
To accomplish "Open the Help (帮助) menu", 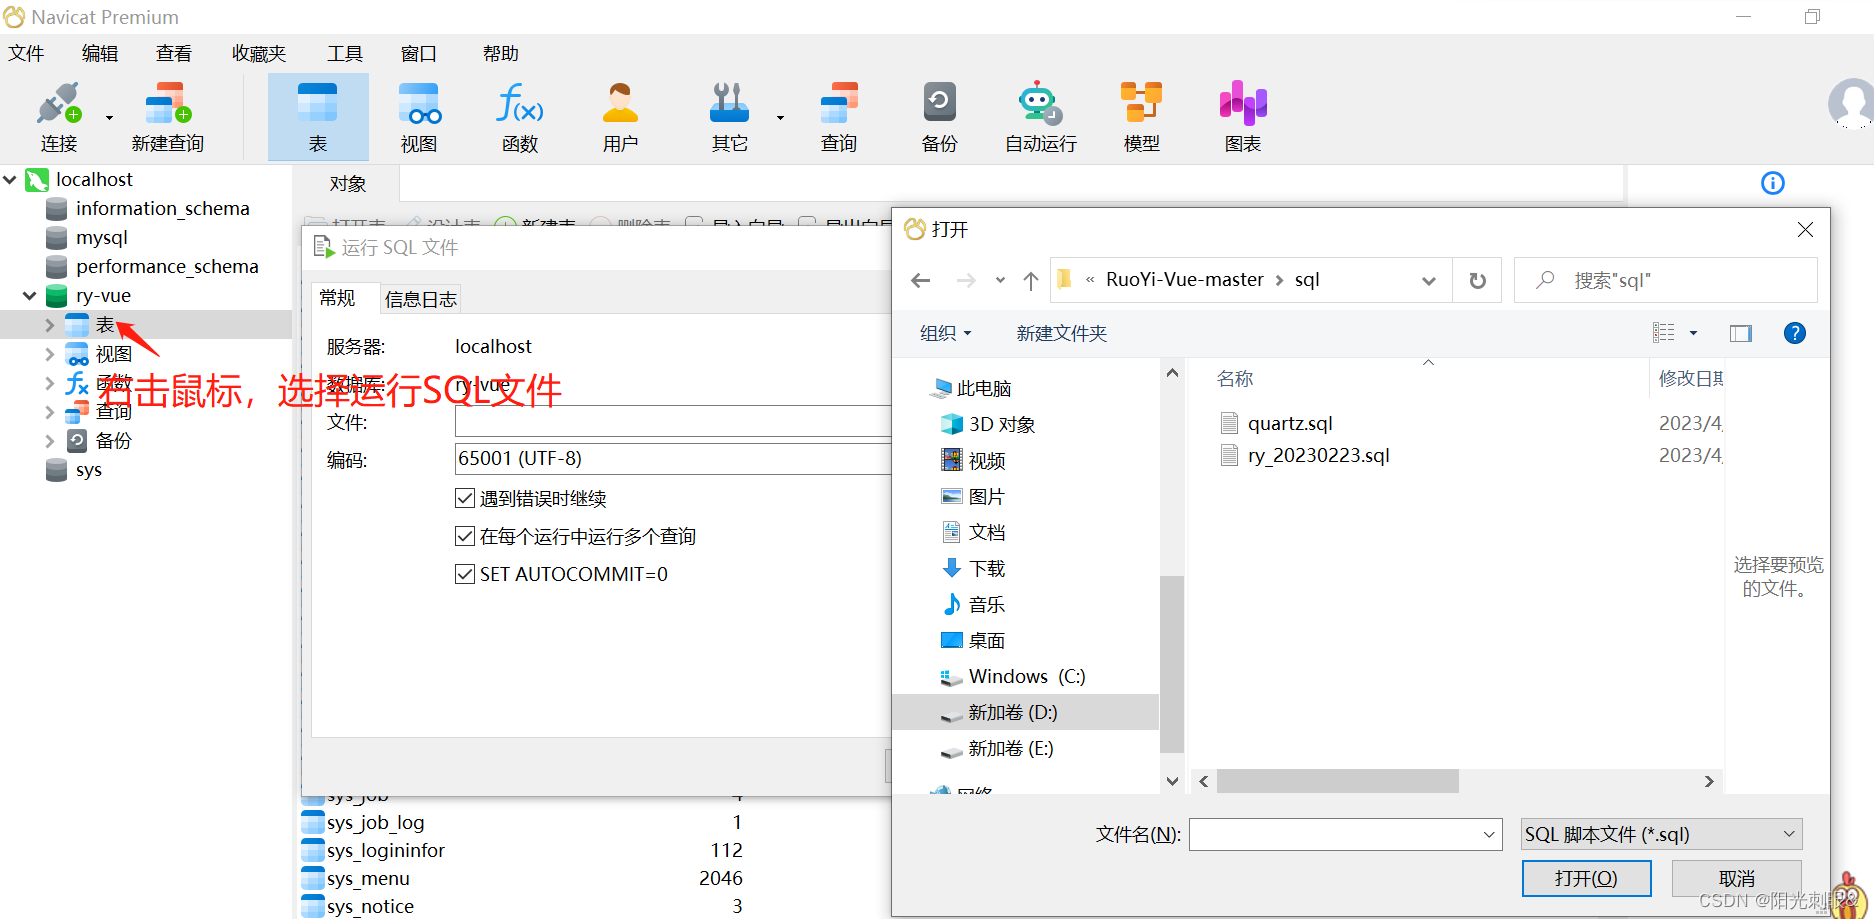I will tap(501, 54).
